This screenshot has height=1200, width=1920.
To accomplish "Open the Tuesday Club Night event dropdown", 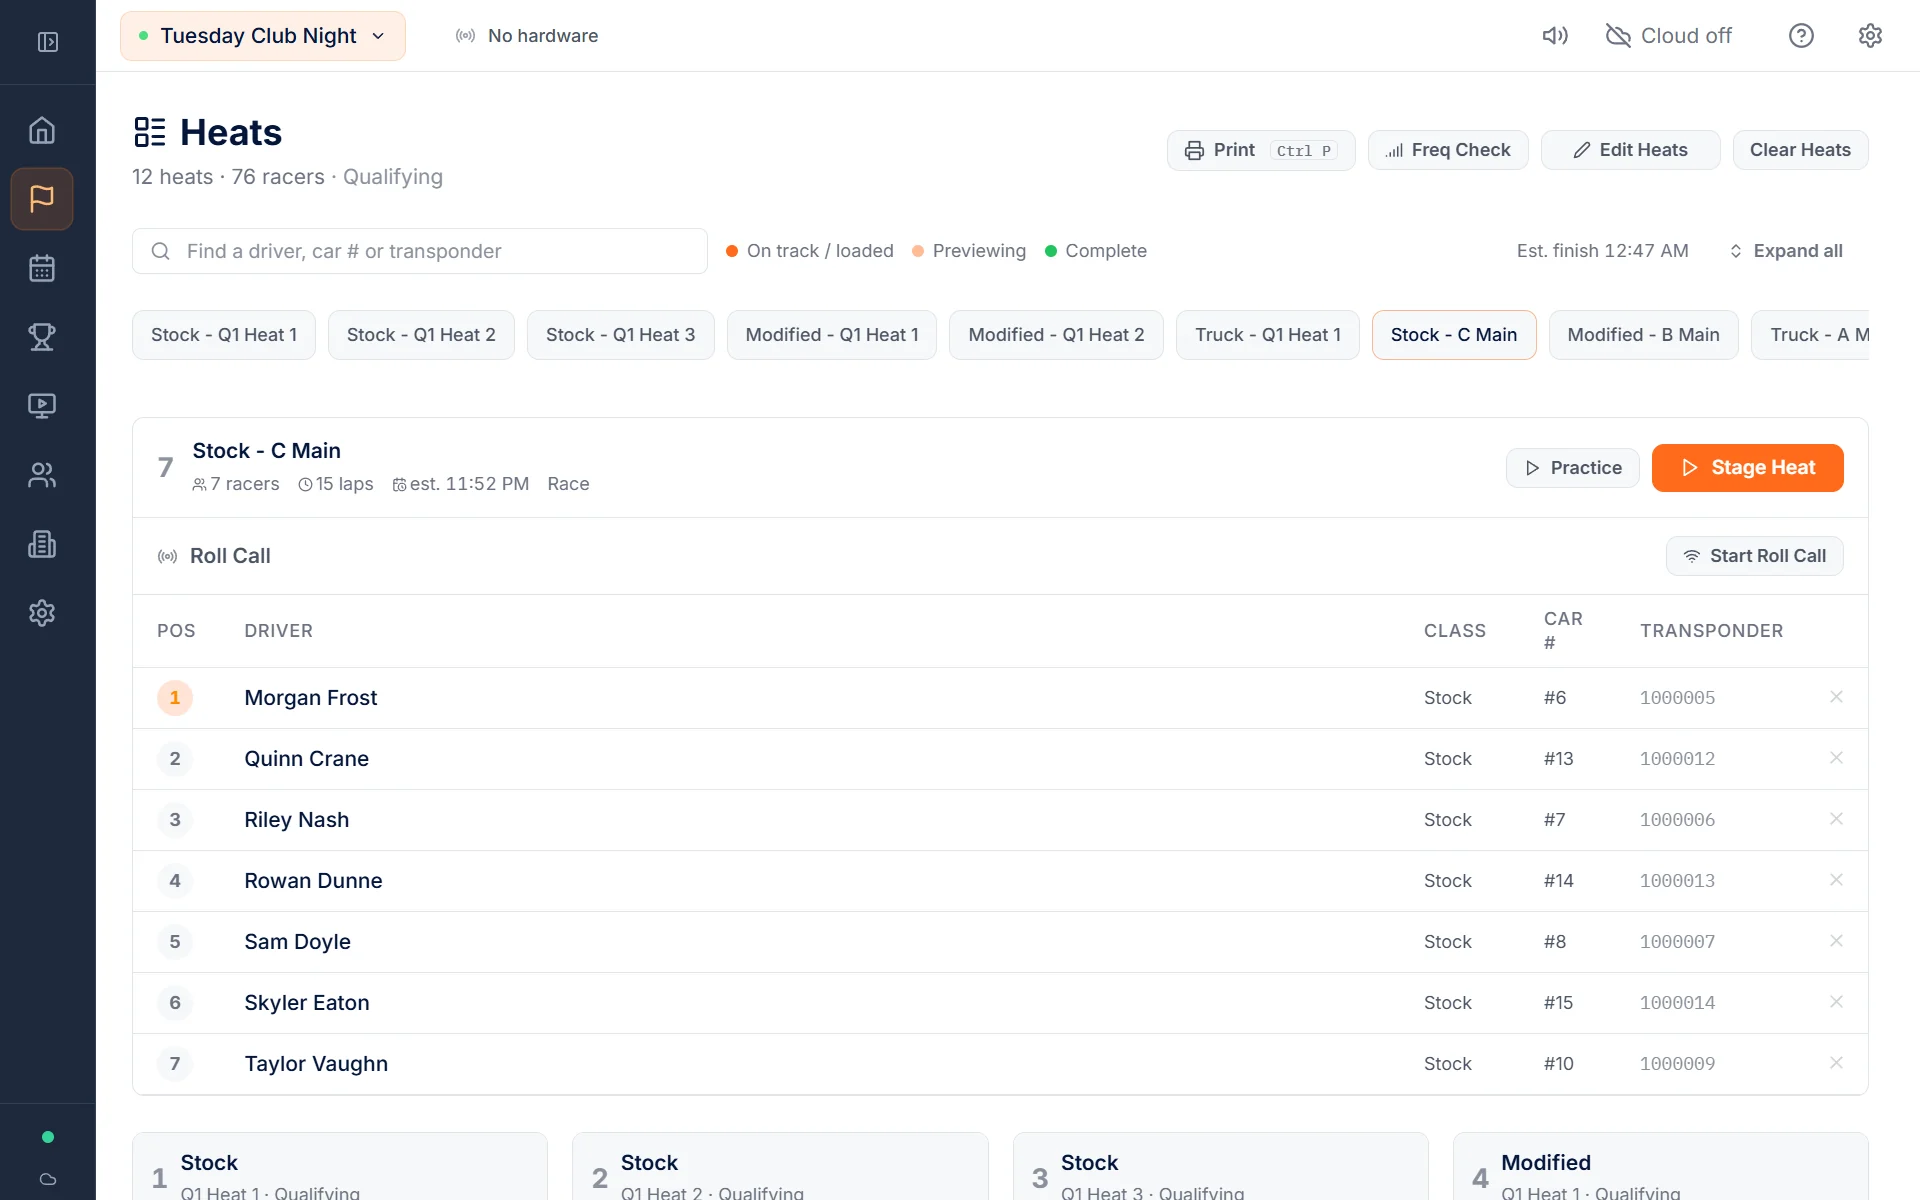I will (x=263, y=36).
